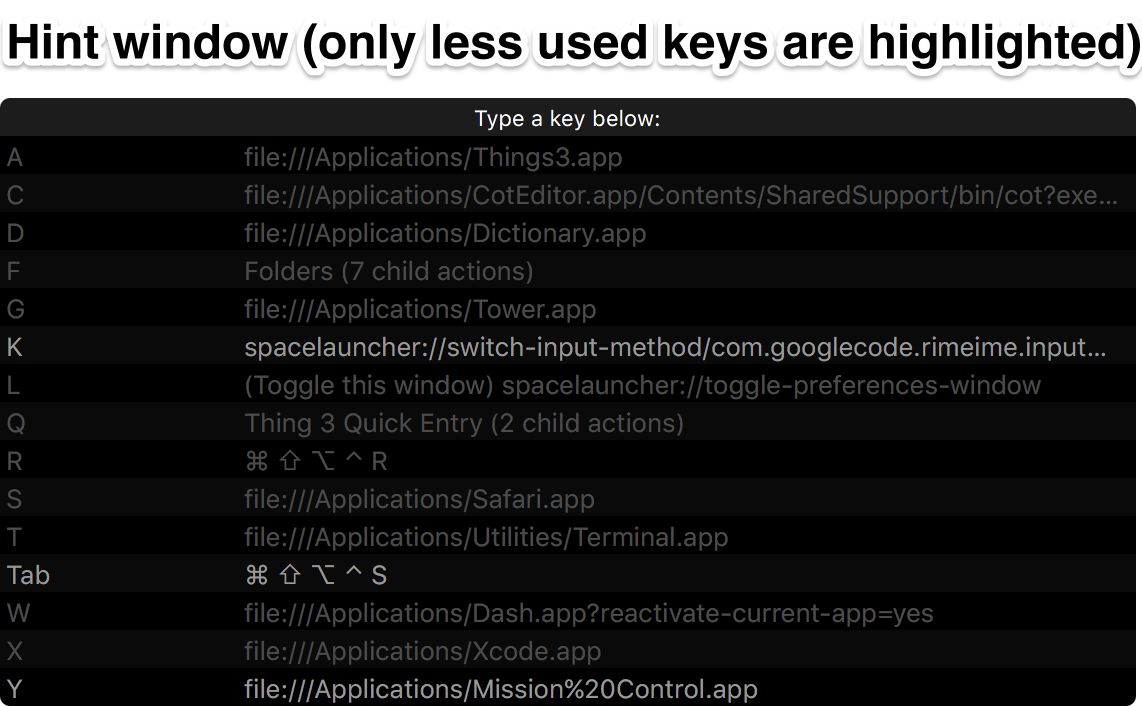The image size is (1142, 706).
Task: Click the highlighted Y key label
Action: pos(14,689)
